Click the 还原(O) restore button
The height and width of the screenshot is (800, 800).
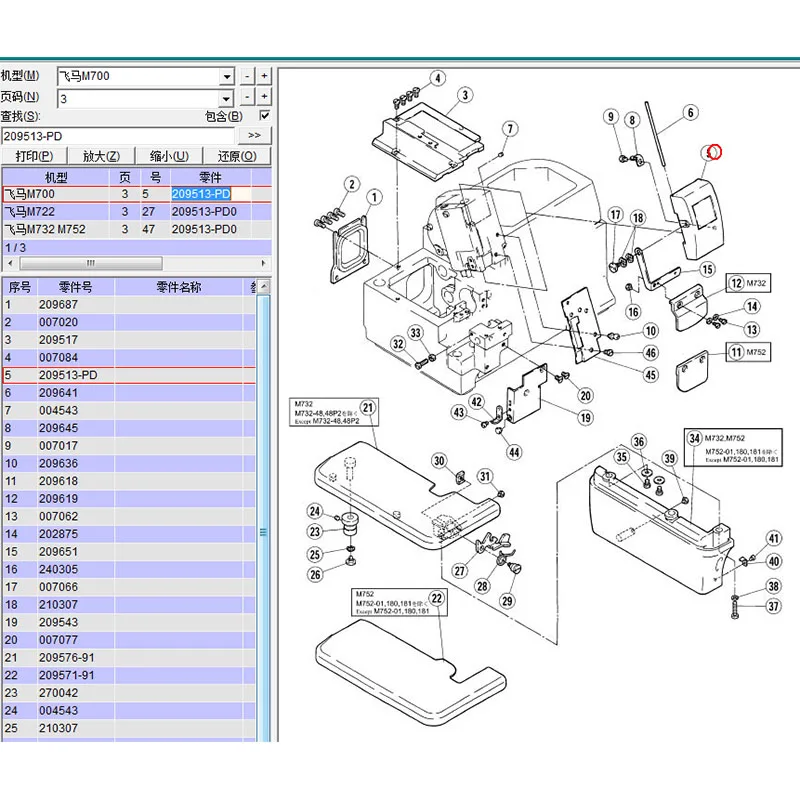point(237,156)
